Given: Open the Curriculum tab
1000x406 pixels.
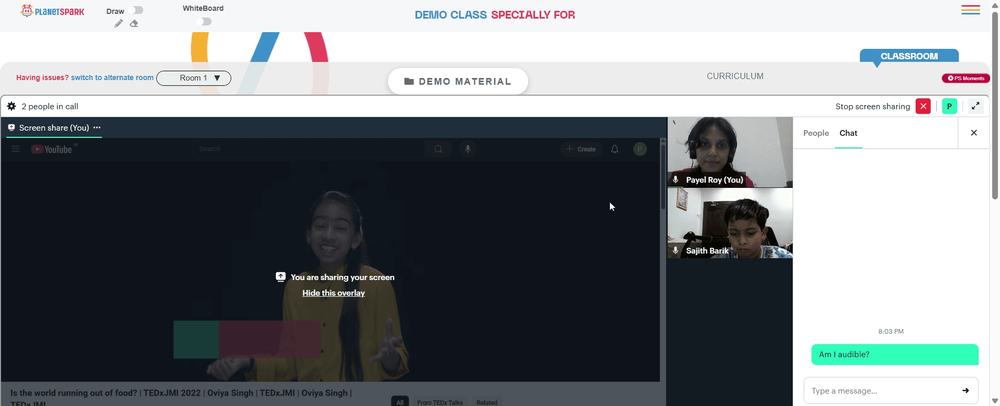Looking at the screenshot, I should pos(735,76).
